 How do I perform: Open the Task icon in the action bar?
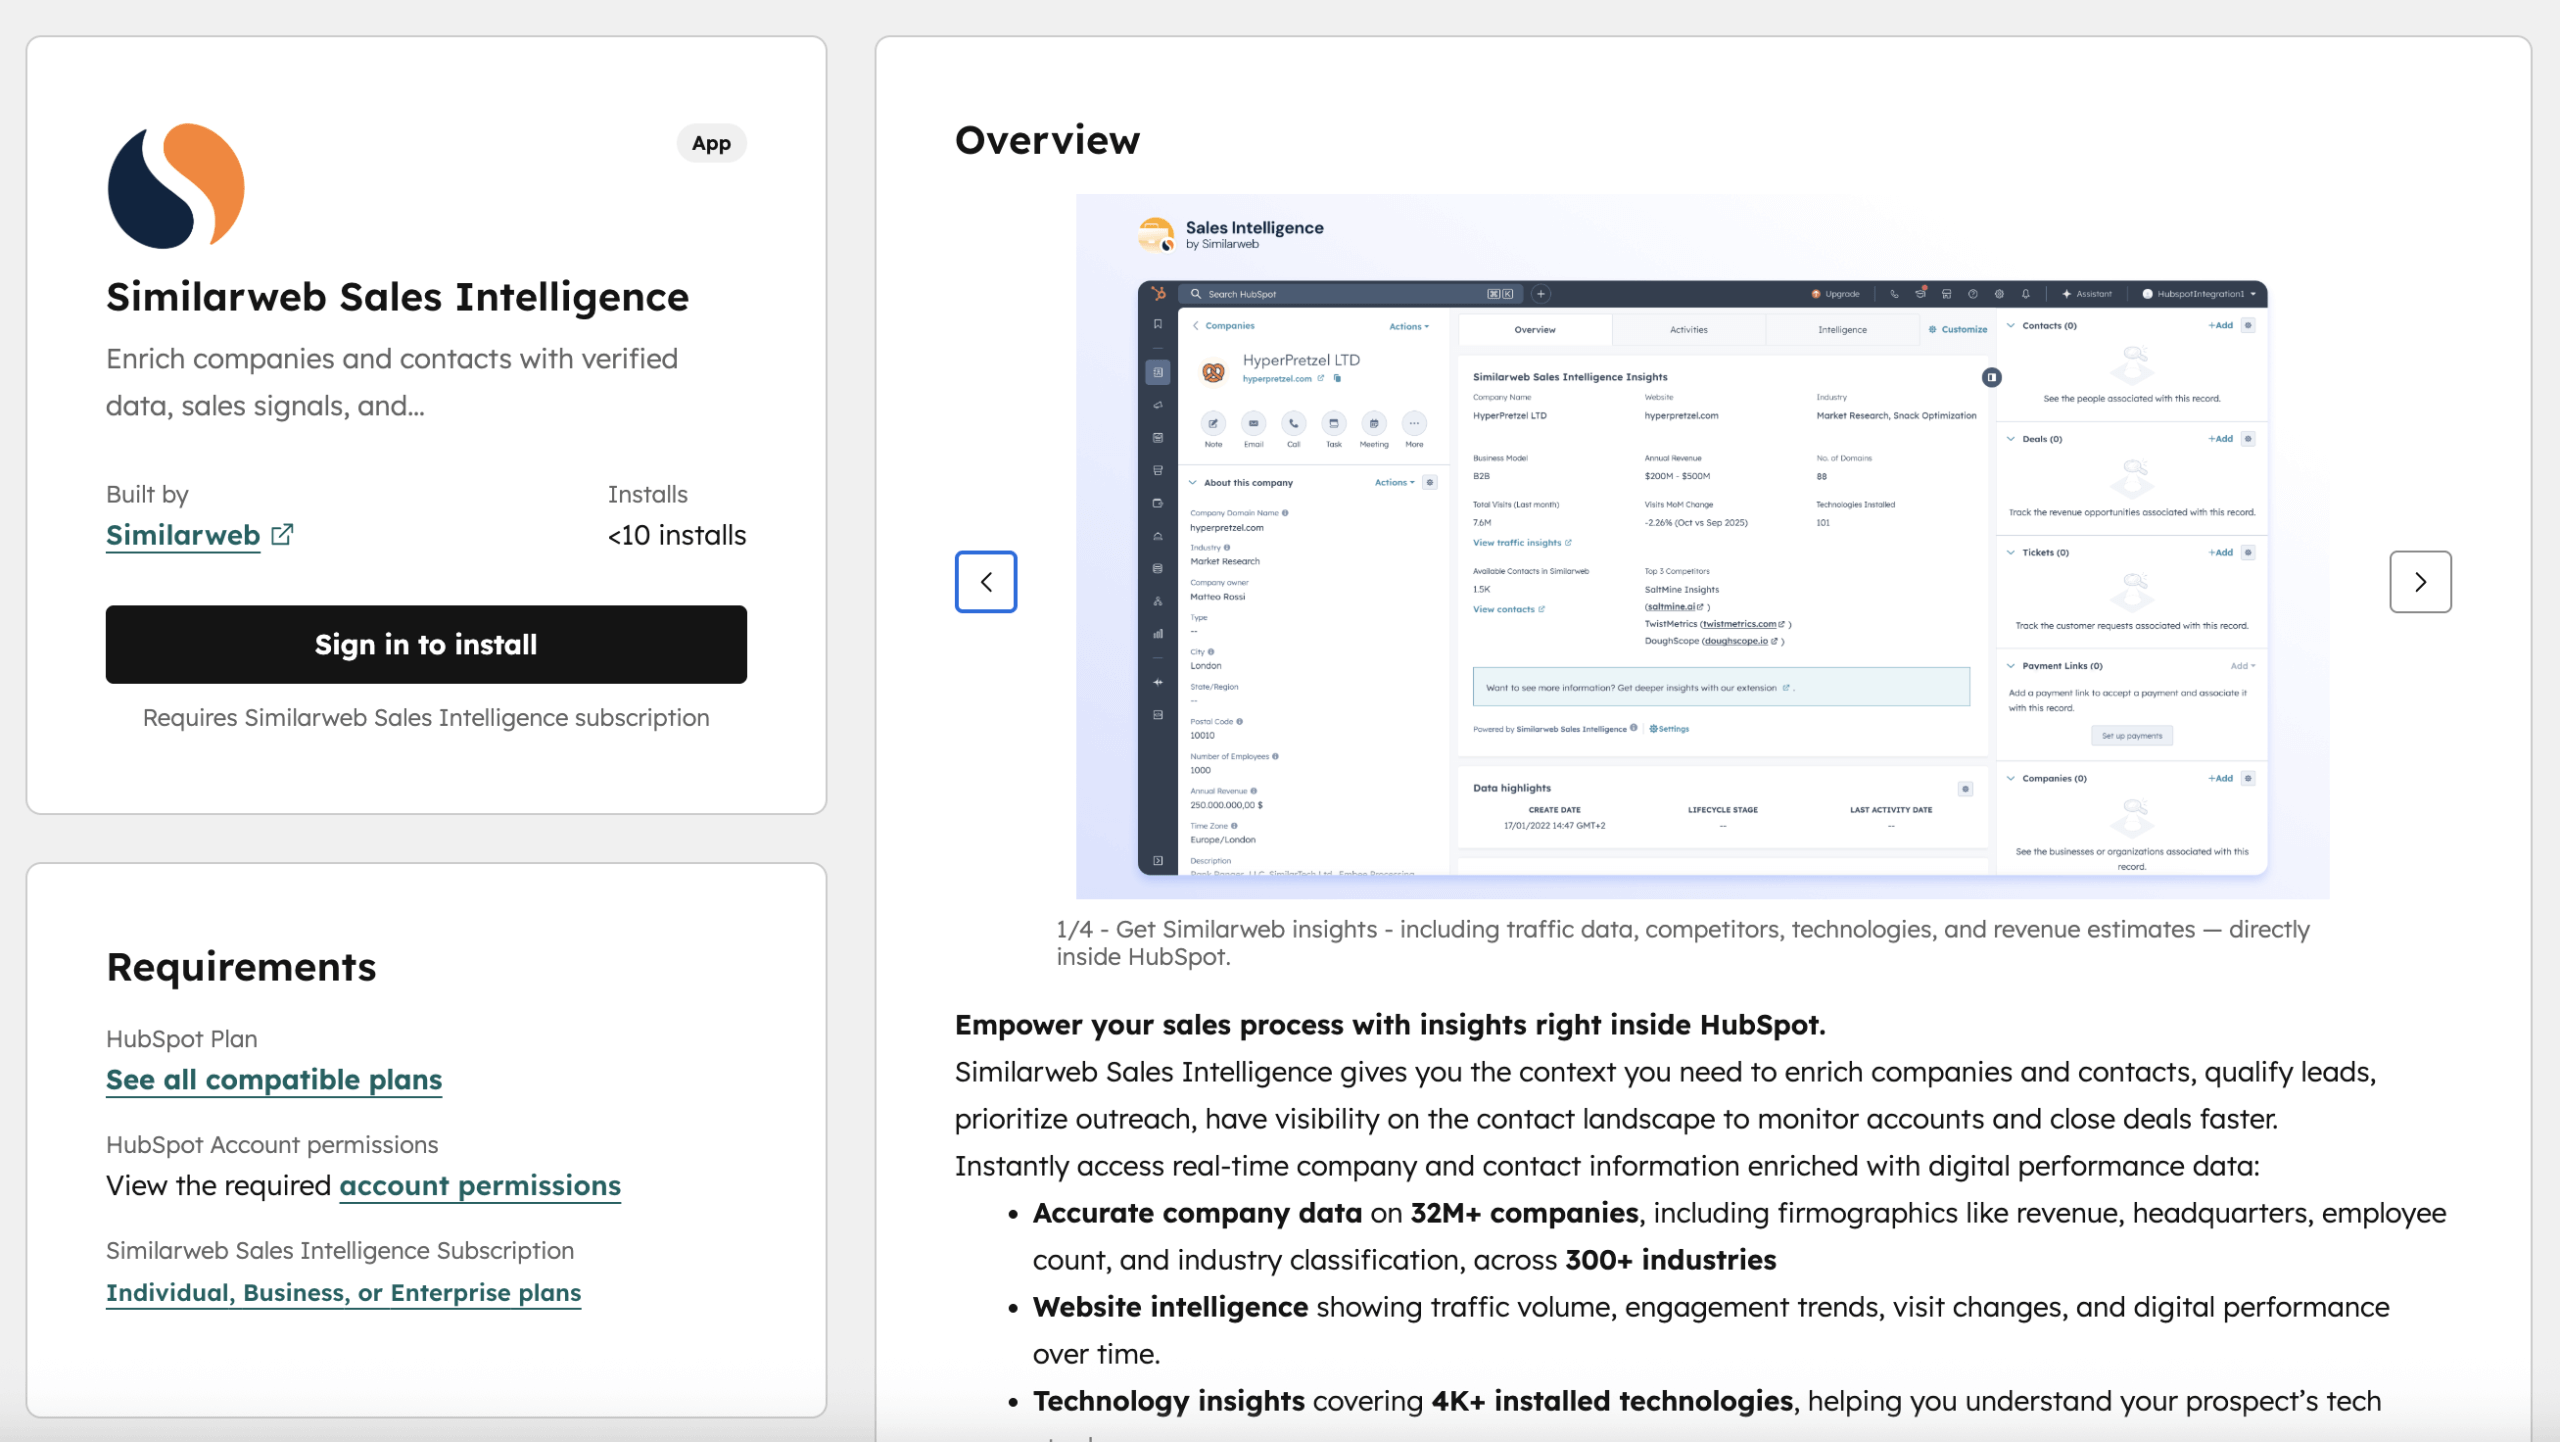tap(1334, 423)
